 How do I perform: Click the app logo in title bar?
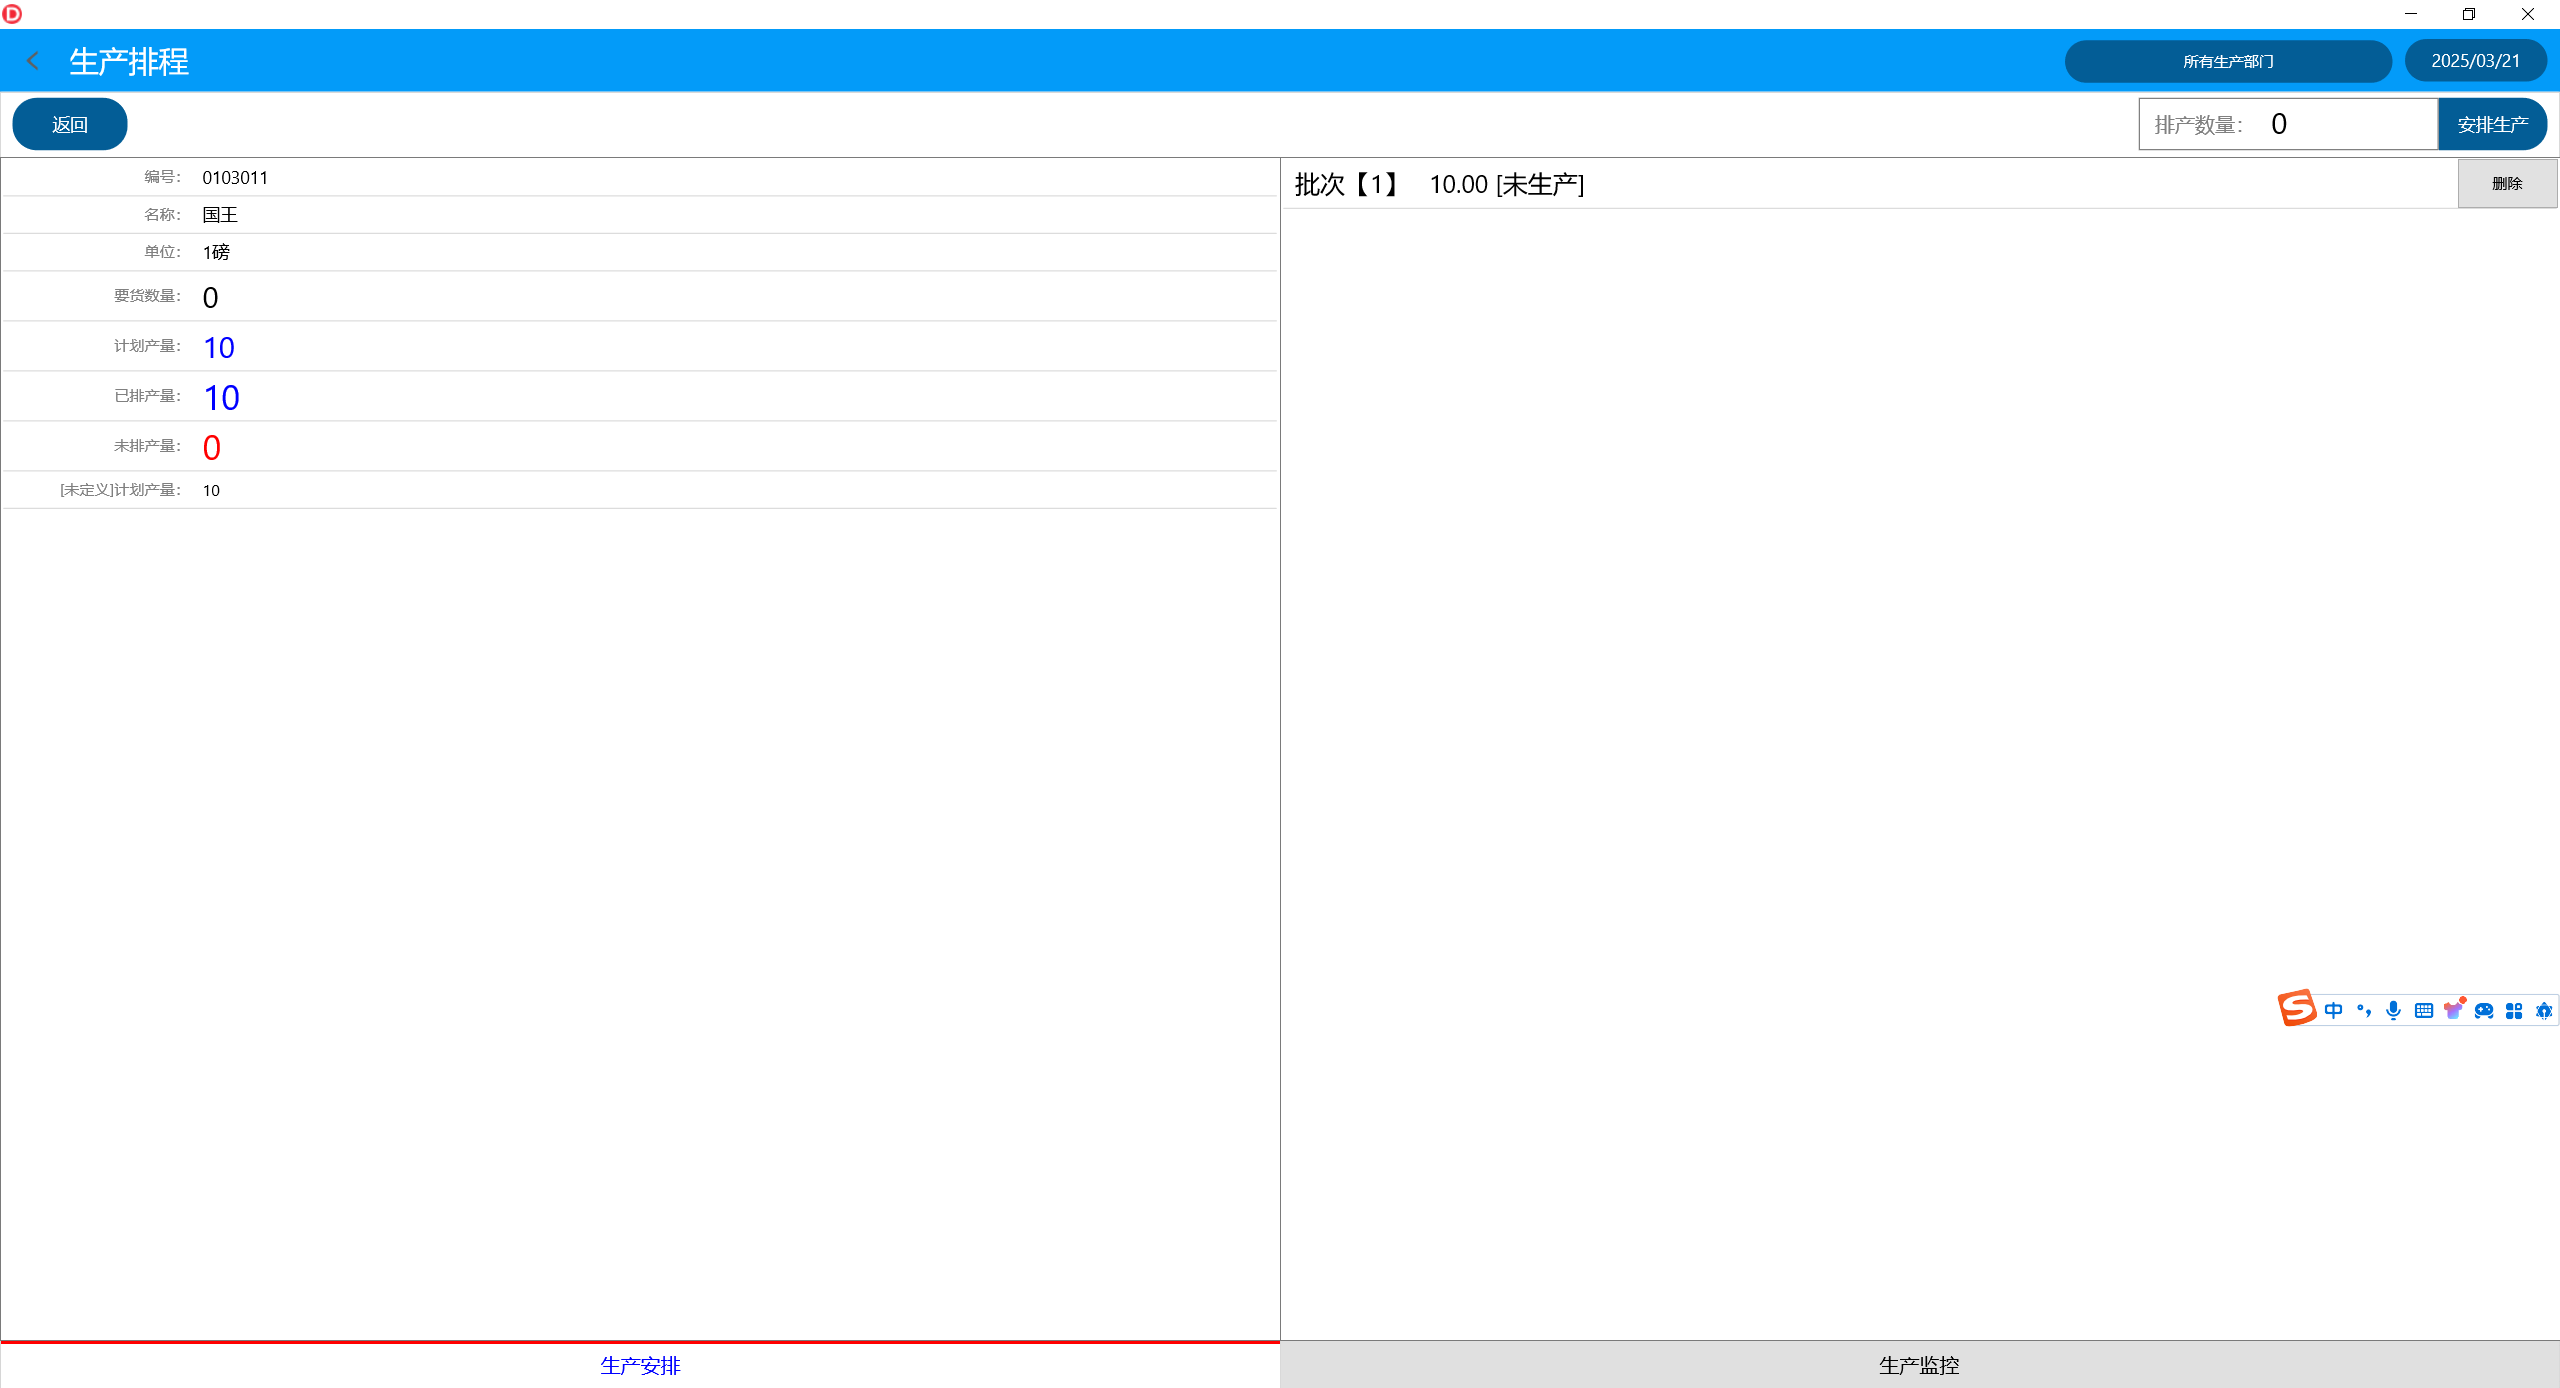coord(12,14)
